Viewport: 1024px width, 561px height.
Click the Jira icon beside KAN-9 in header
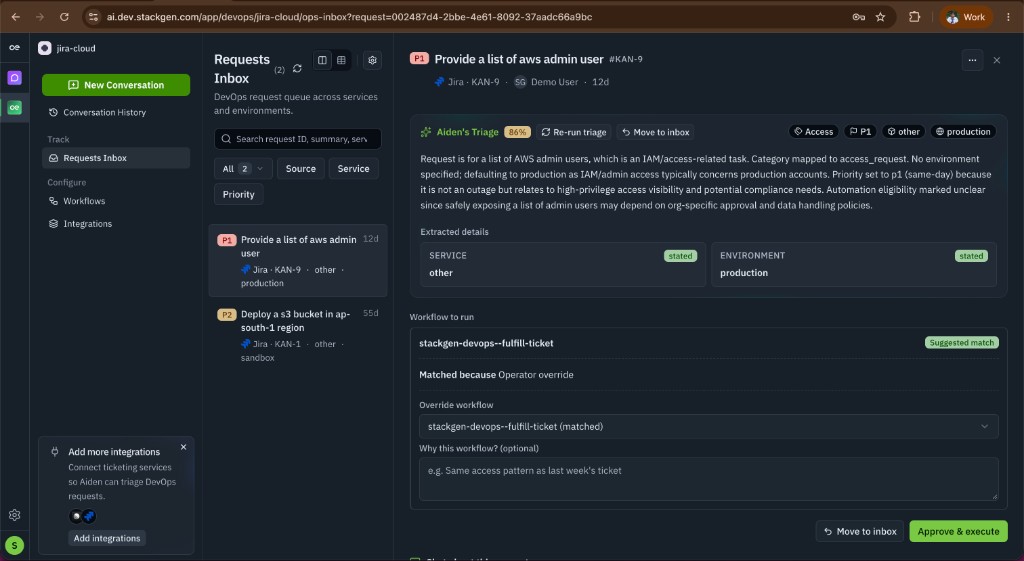[440, 82]
